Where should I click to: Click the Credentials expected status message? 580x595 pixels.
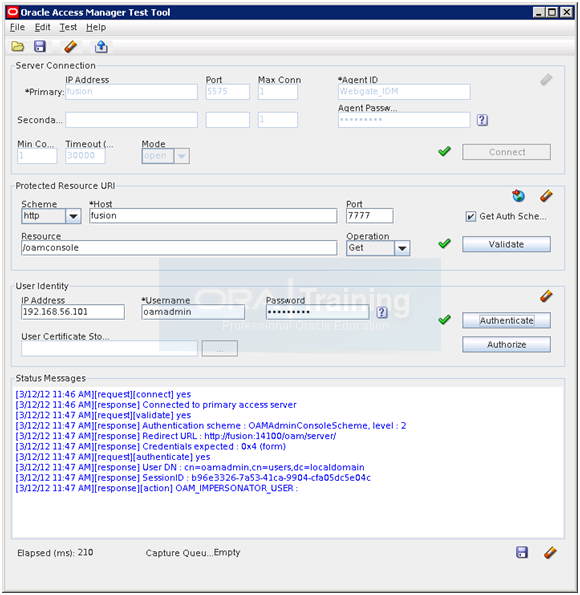(151, 447)
